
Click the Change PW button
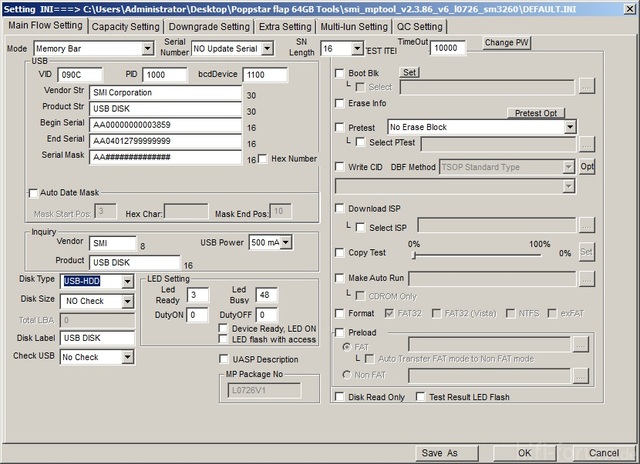(x=507, y=44)
